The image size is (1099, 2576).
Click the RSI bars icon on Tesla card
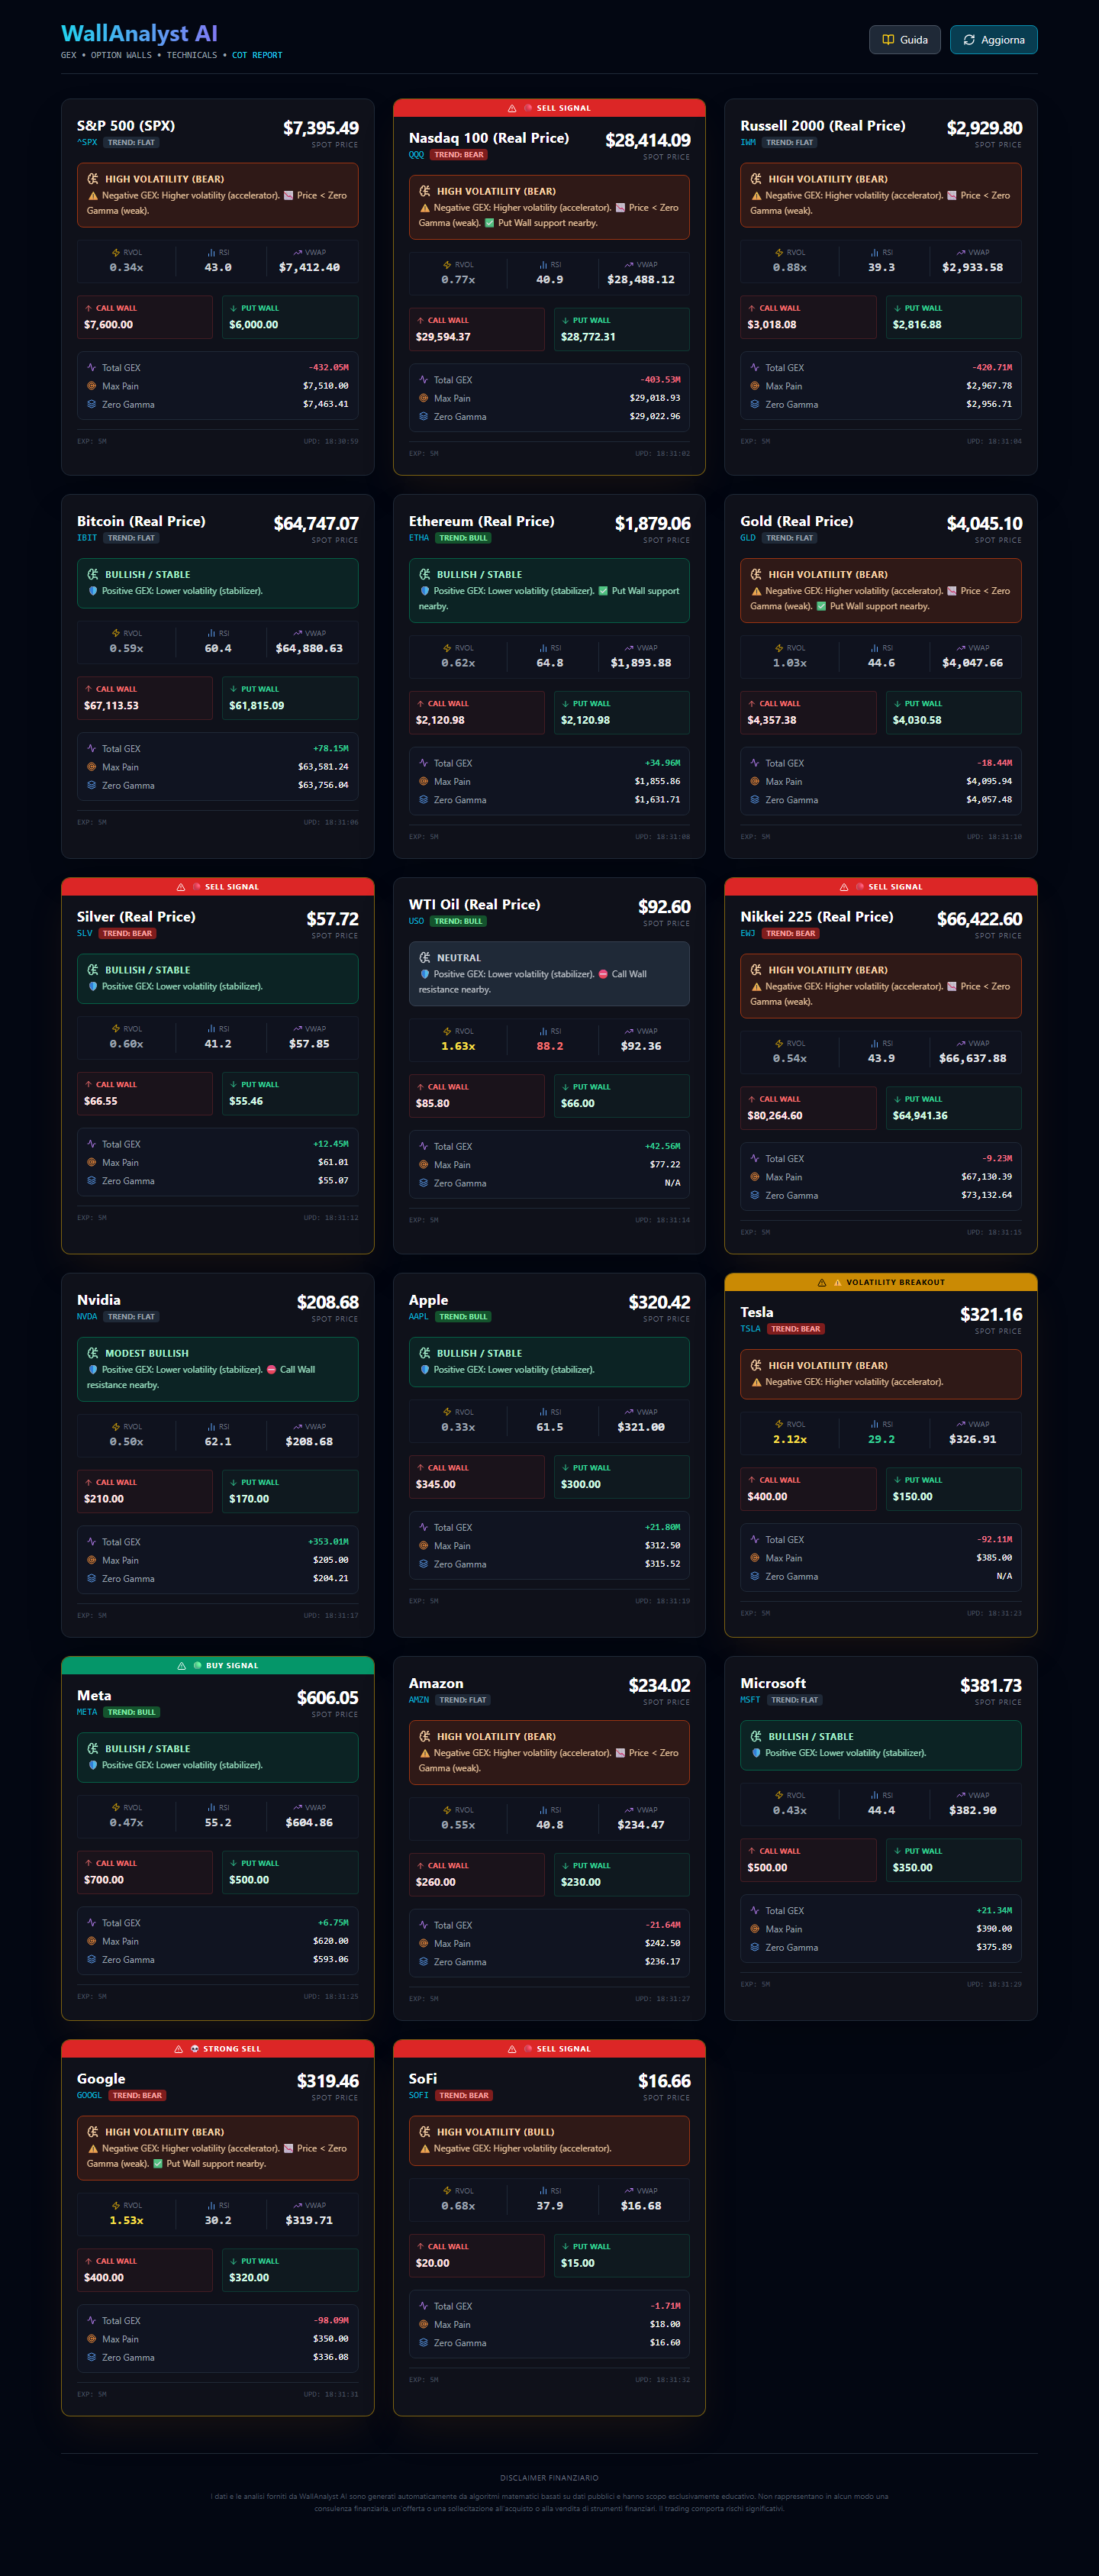[875, 1424]
